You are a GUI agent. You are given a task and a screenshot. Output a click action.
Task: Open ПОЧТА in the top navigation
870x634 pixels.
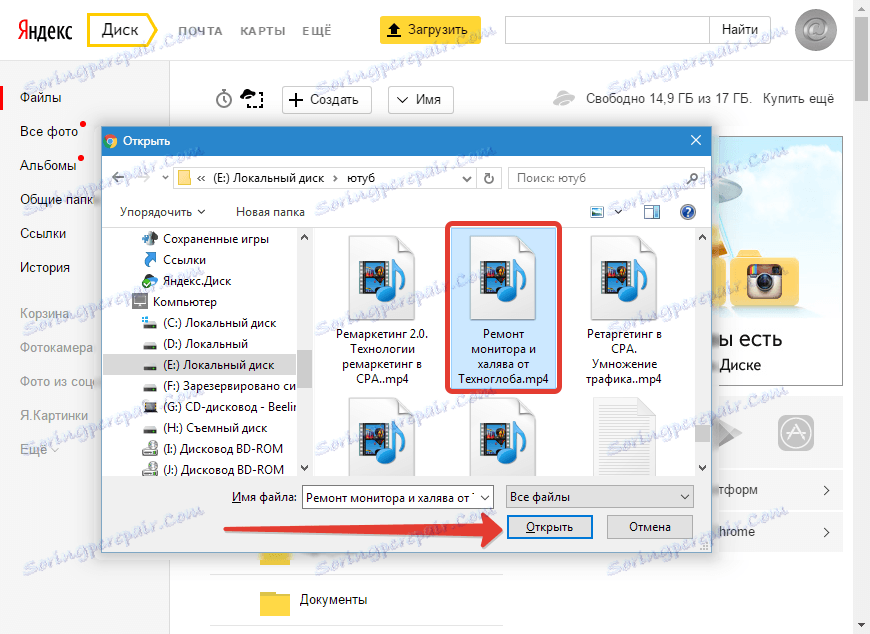[x=200, y=31]
